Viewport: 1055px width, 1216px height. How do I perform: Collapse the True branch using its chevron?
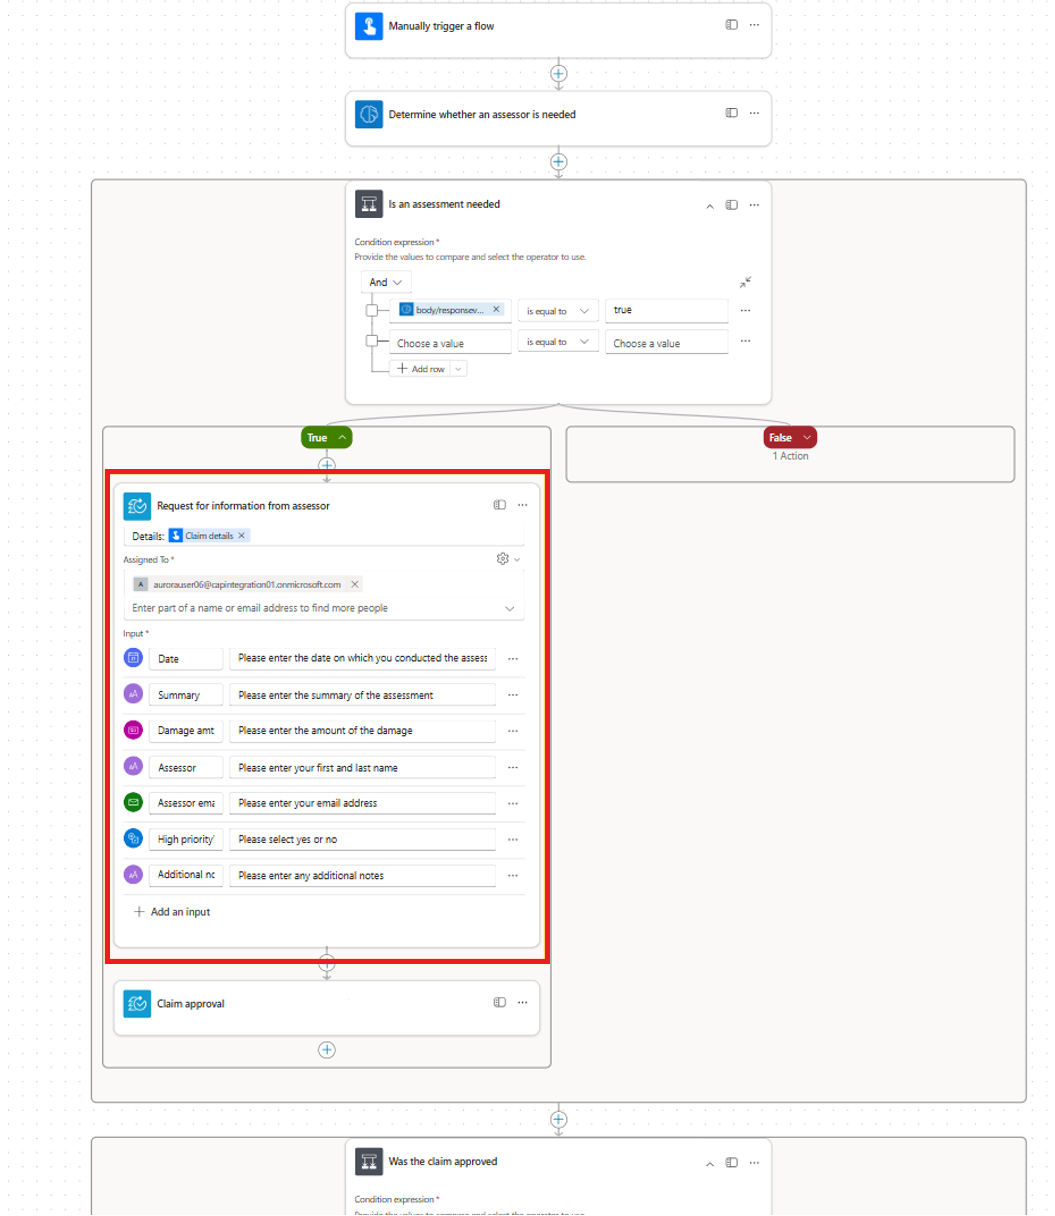(x=340, y=437)
